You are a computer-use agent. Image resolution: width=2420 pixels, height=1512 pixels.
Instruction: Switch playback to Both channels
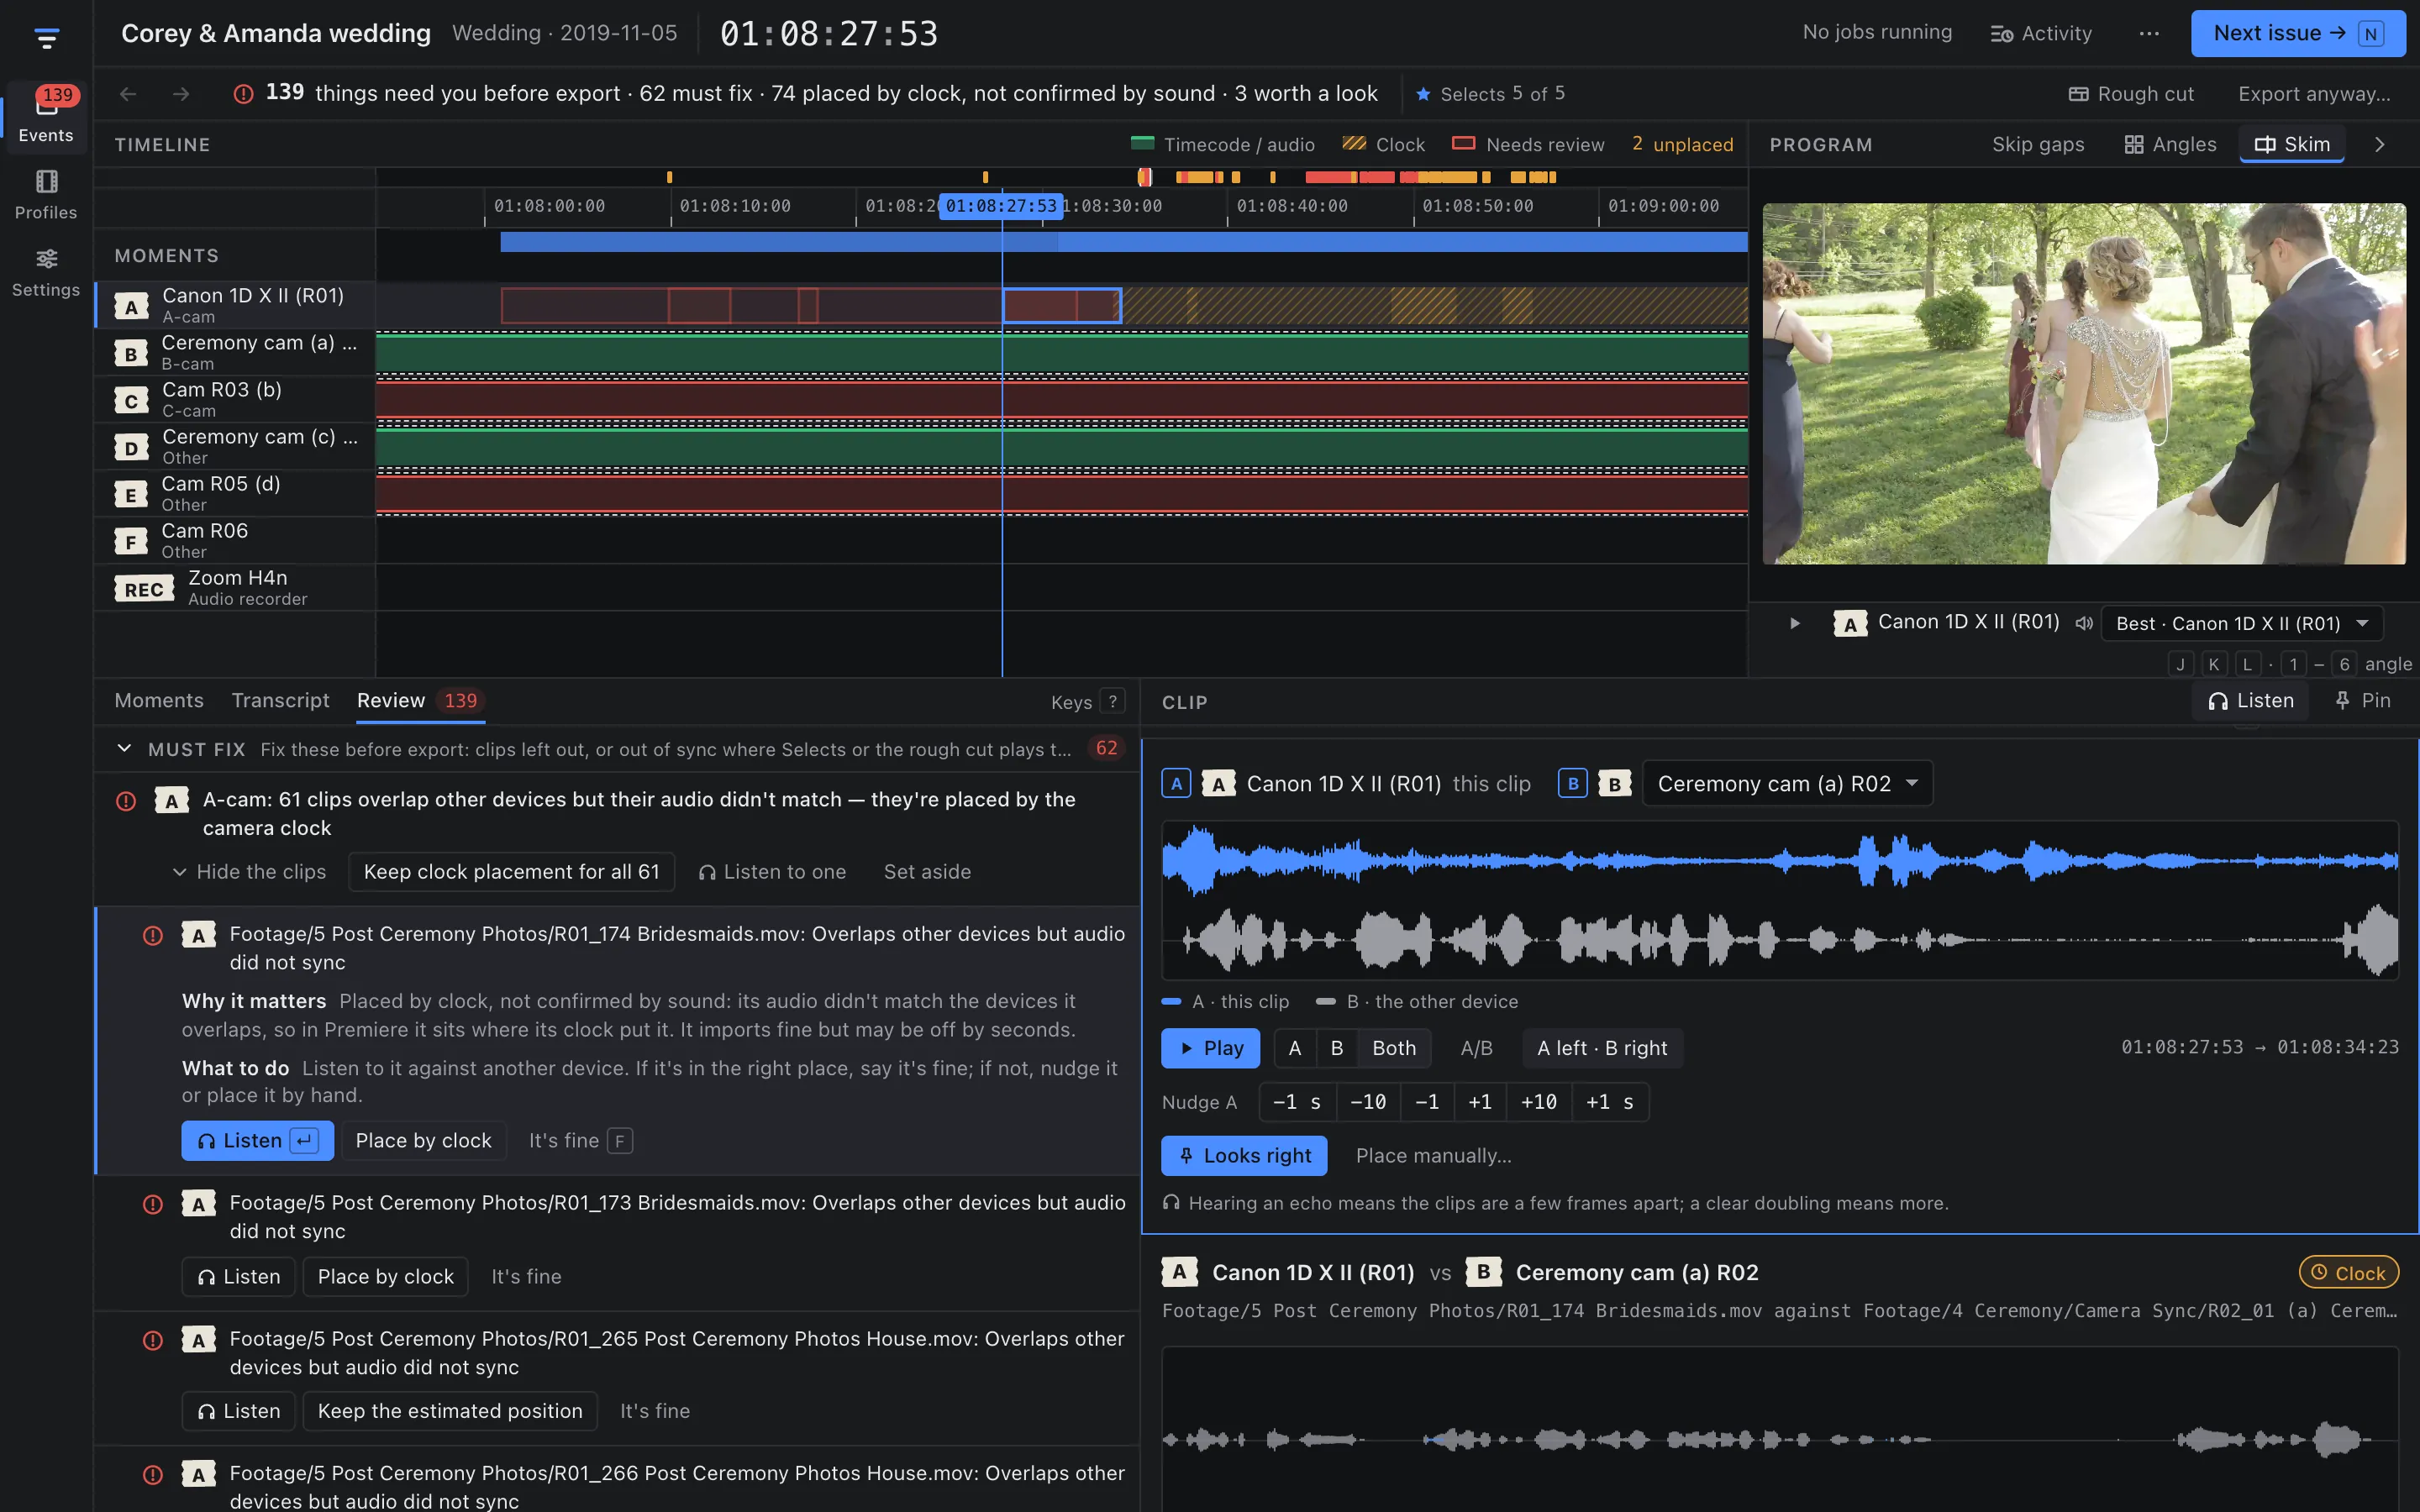pyautogui.click(x=1393, y=1048)
